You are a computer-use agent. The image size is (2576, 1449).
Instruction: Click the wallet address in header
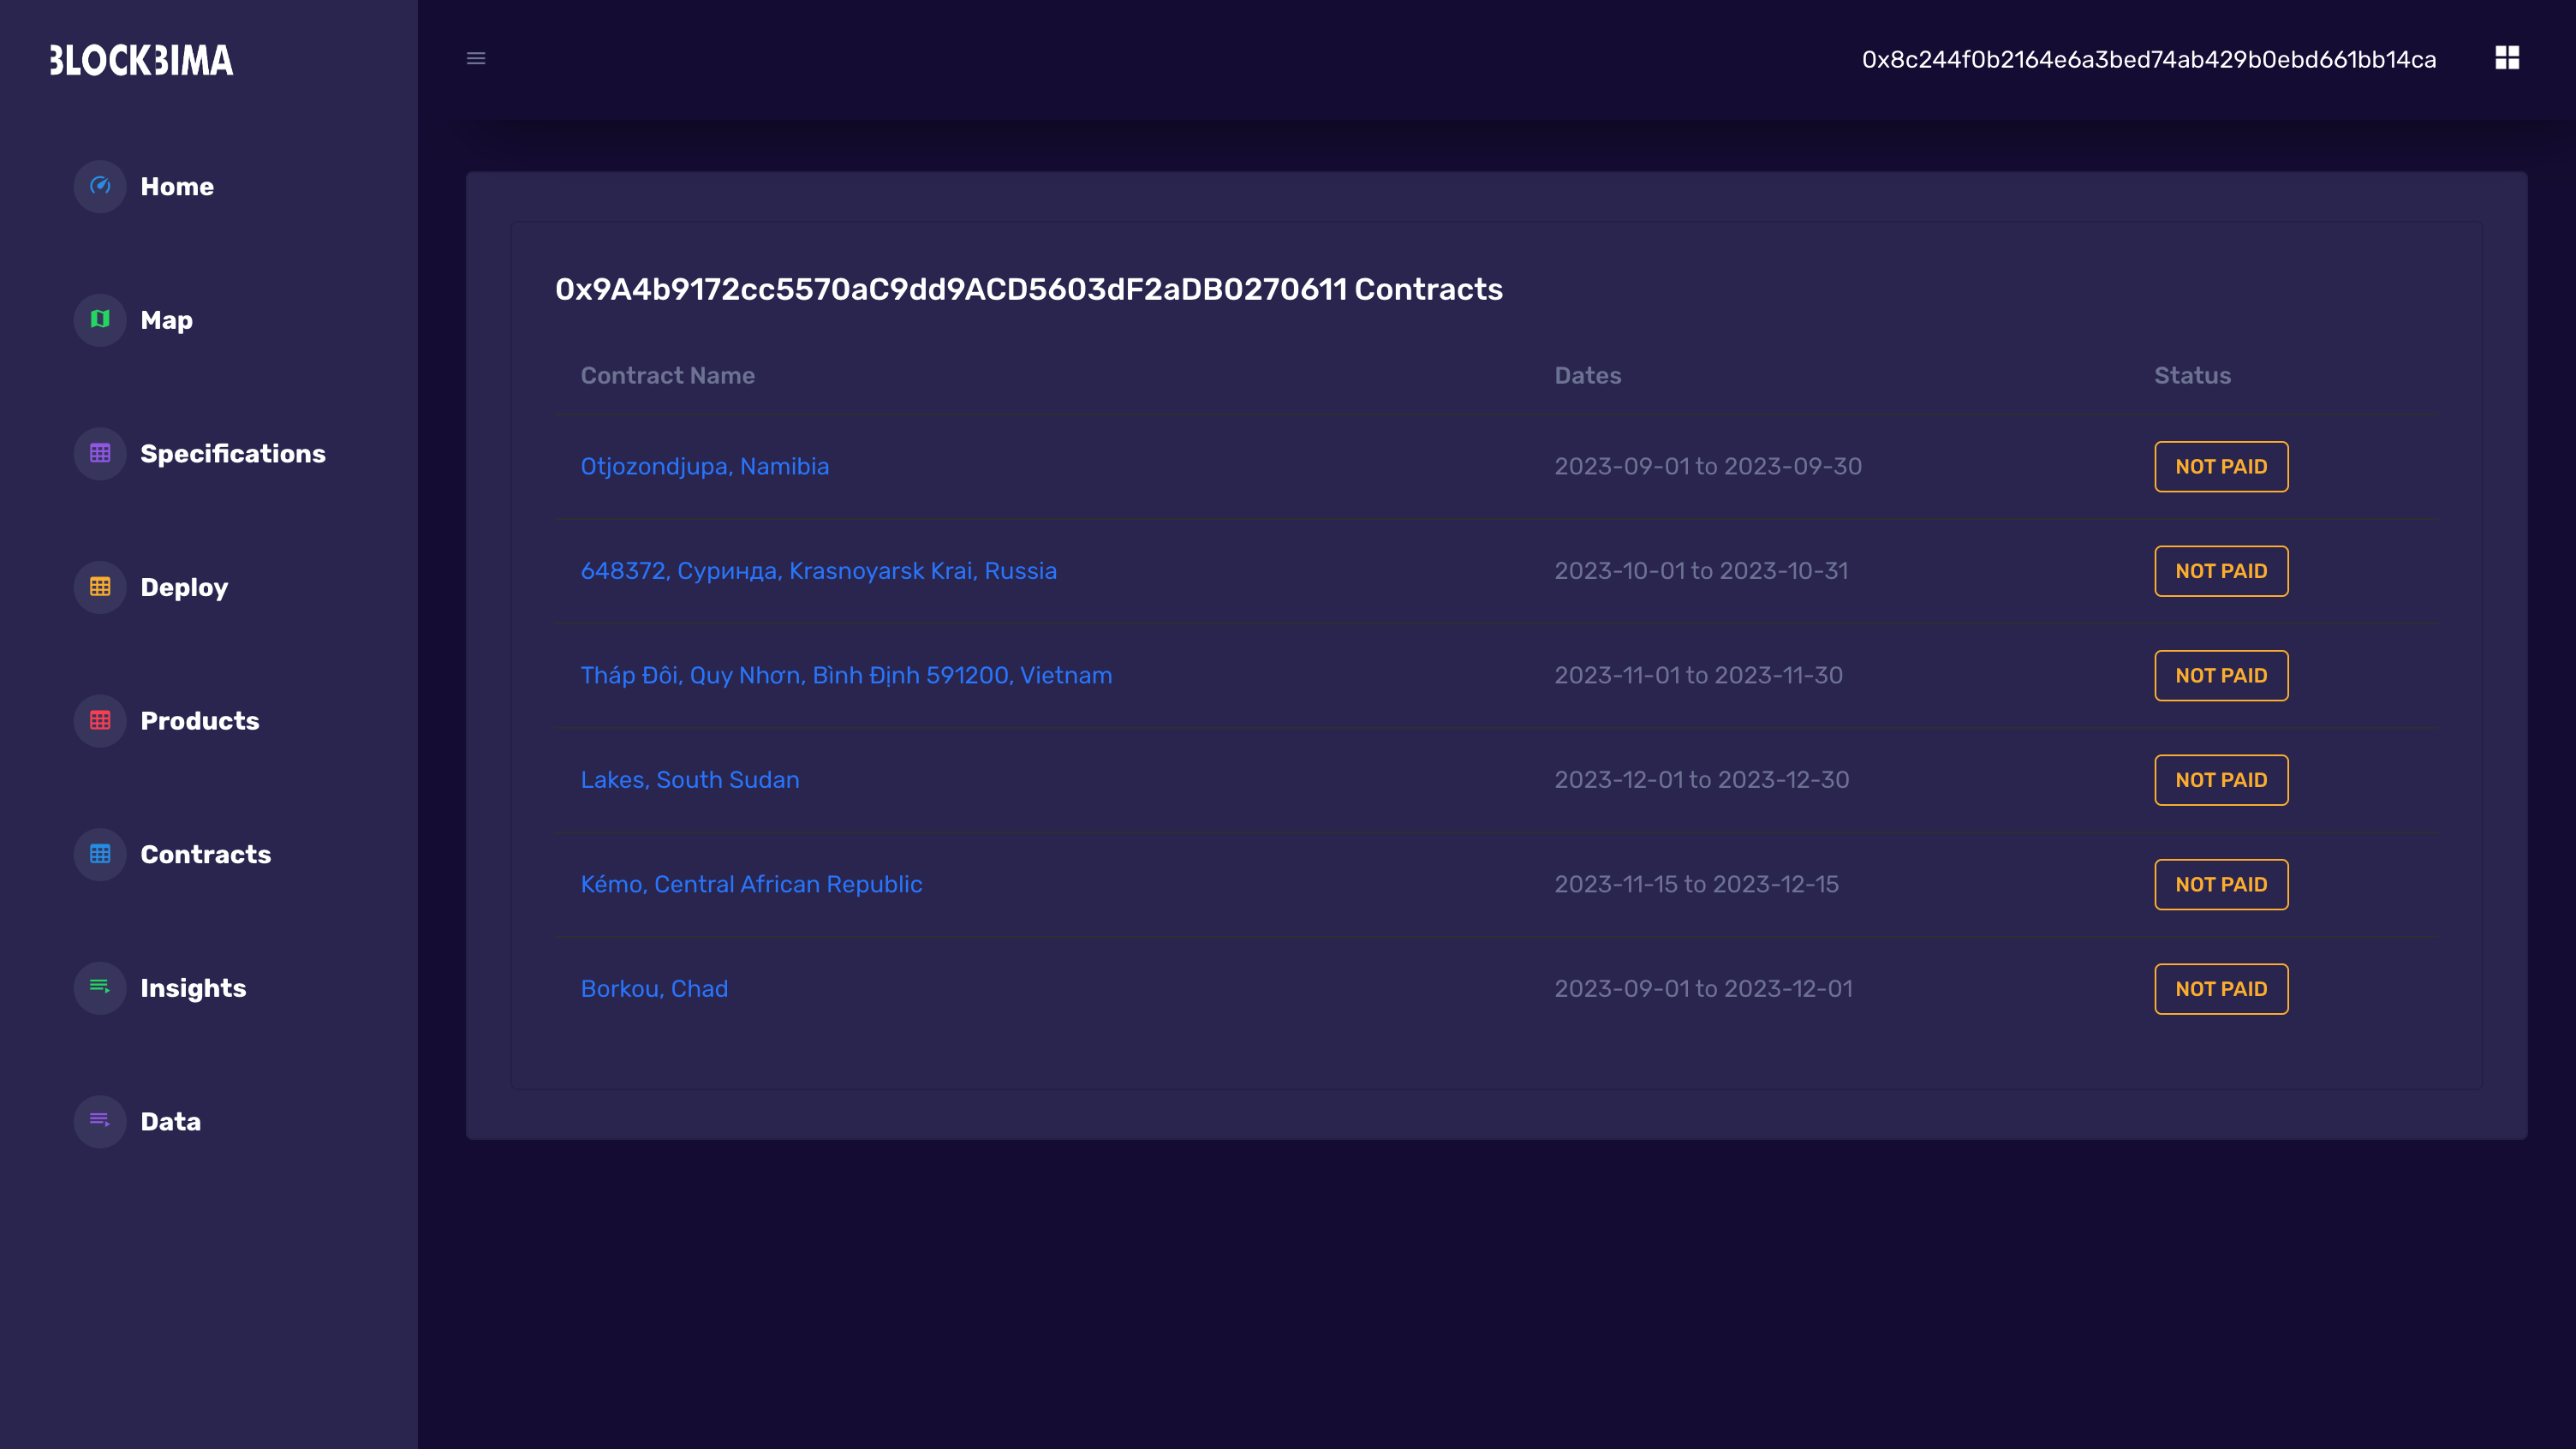pos(2148,60)
